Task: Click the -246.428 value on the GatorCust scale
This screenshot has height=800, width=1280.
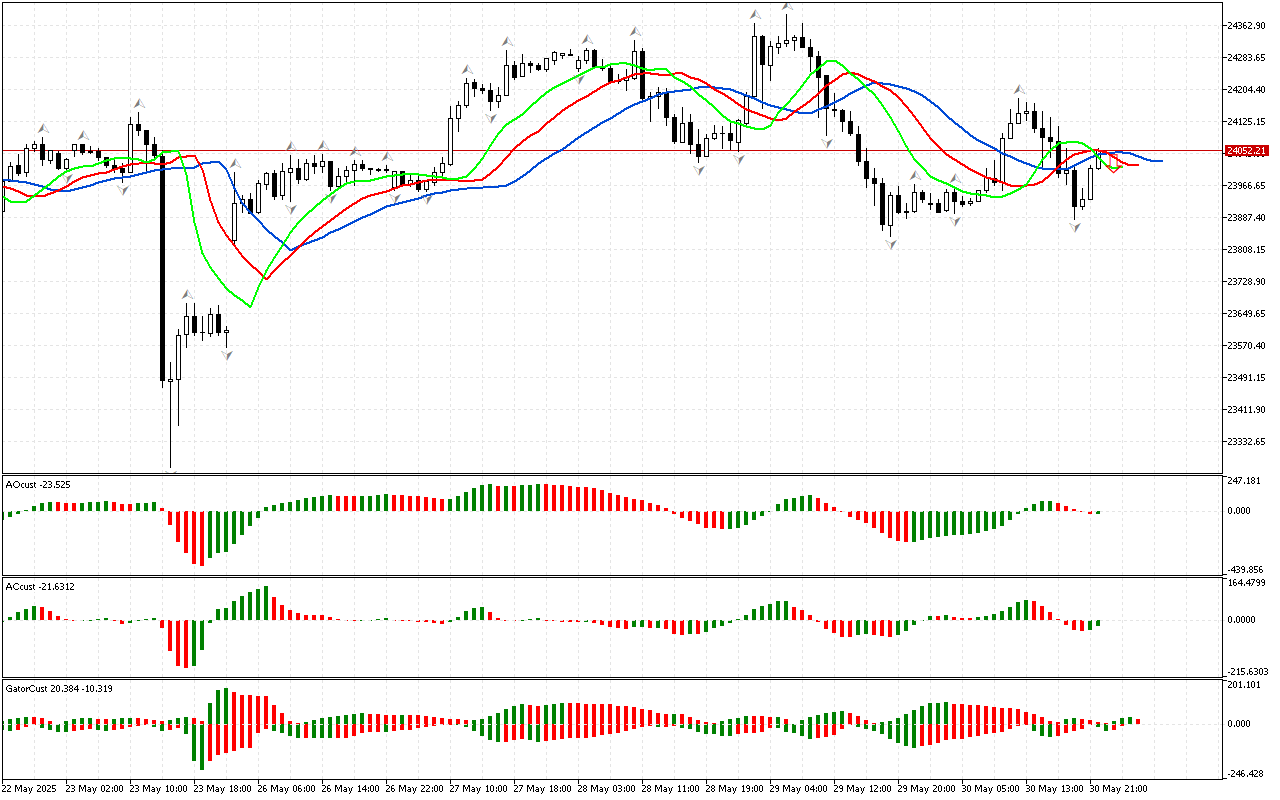Action: (1244, 774)
